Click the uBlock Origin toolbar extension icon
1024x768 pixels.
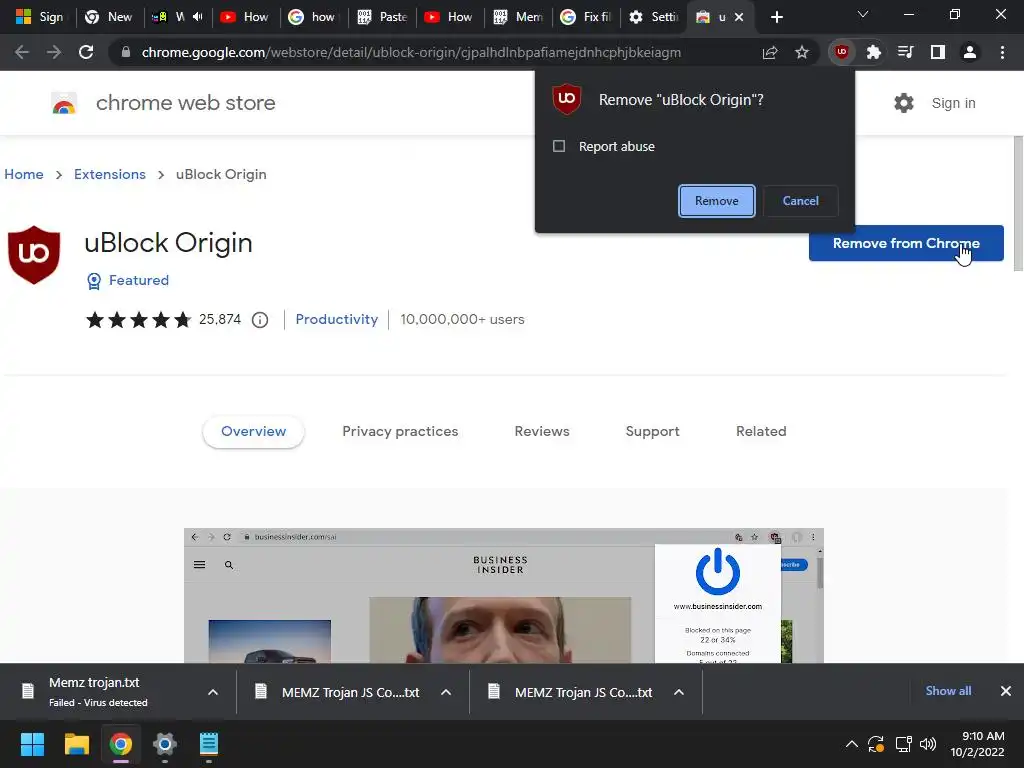coord(841,52)
